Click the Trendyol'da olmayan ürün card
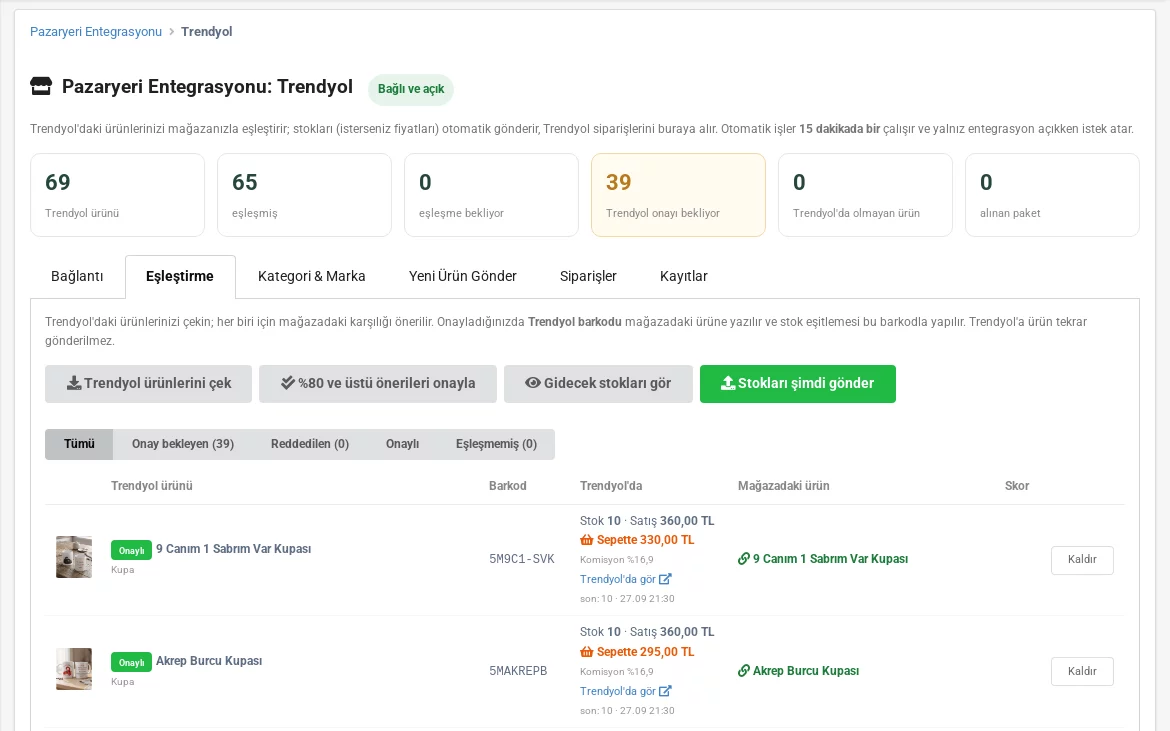Screen dimensions: 1170x731 tap(866, 195)
